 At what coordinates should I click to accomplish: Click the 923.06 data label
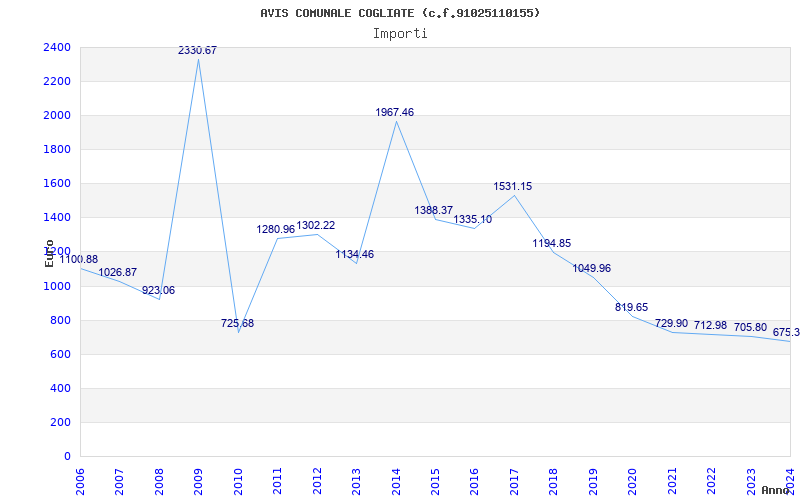pos(158,291)
